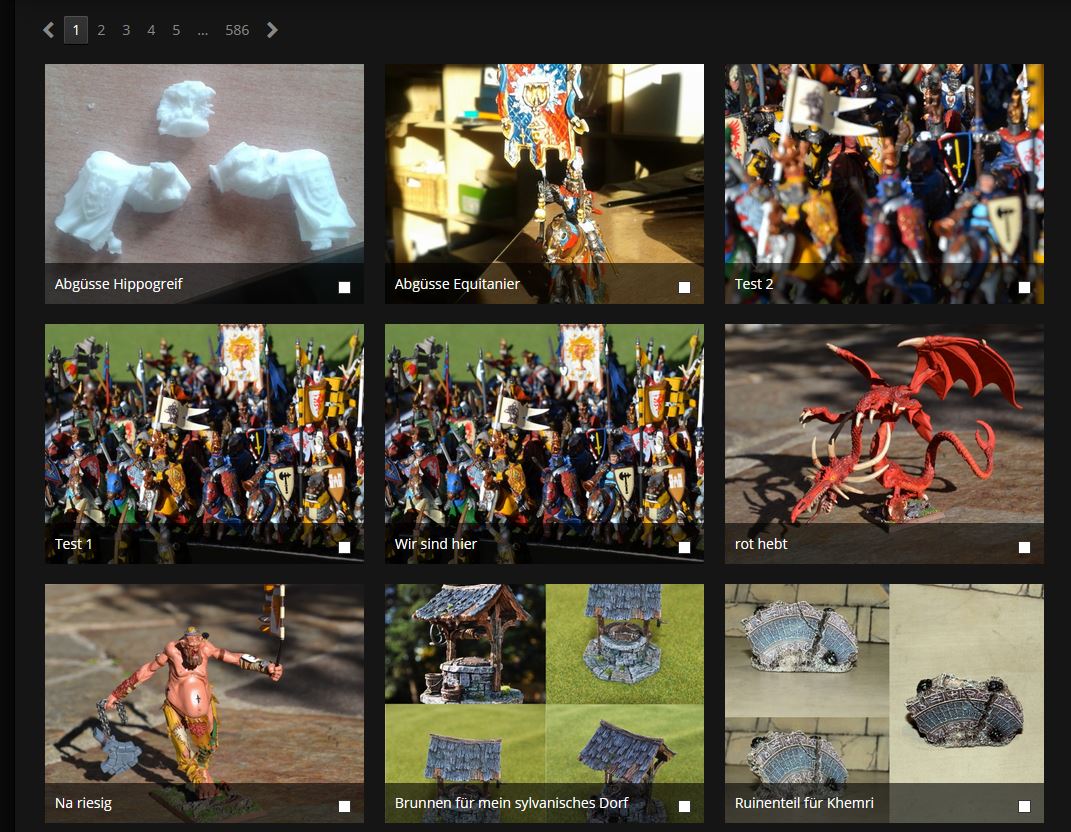The image size is (1071, 832).
Task: Mark the rot hebt image checkbox
Action: [1024, 547]
